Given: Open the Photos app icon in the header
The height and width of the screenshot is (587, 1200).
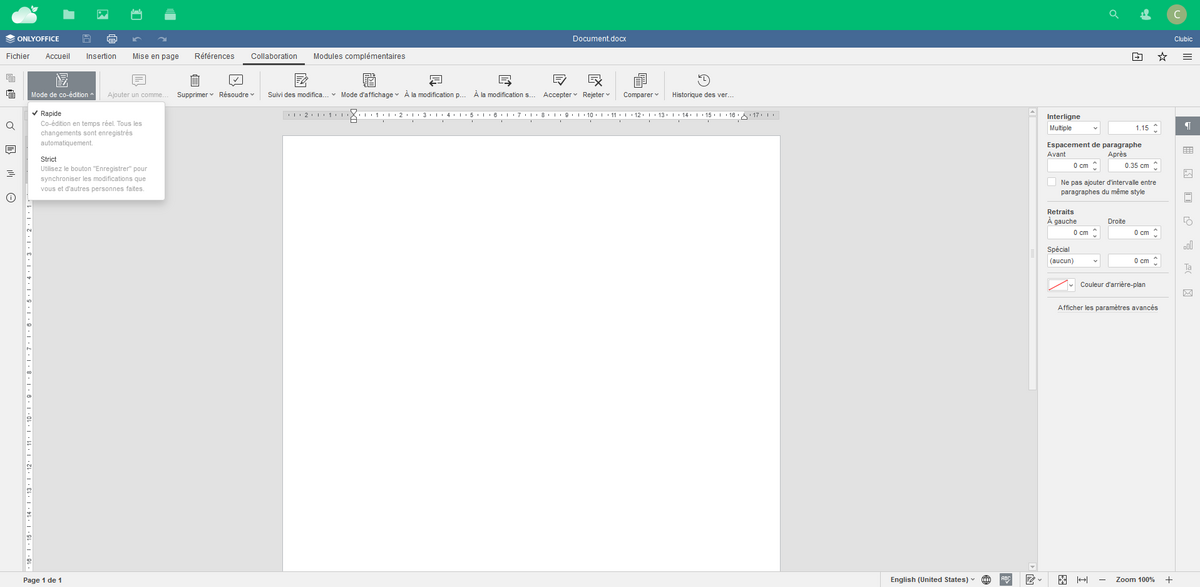Looking at the screenshot, I should (102, 15).
